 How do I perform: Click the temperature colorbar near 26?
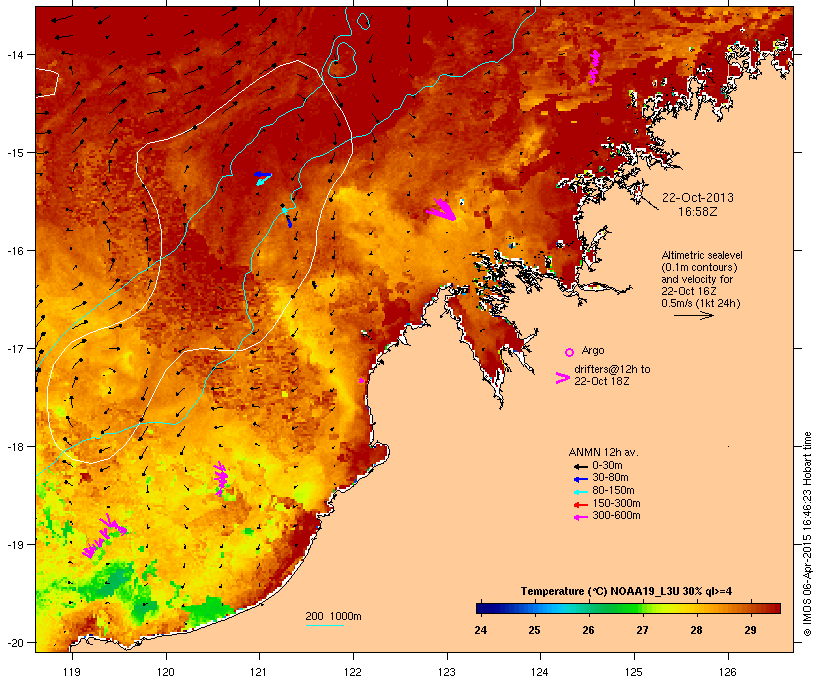click(589, 608)
